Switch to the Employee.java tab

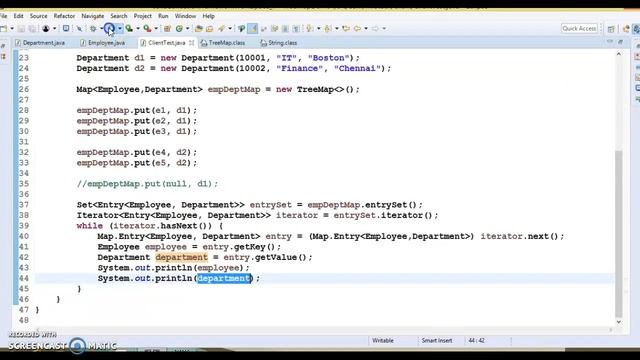103,42
